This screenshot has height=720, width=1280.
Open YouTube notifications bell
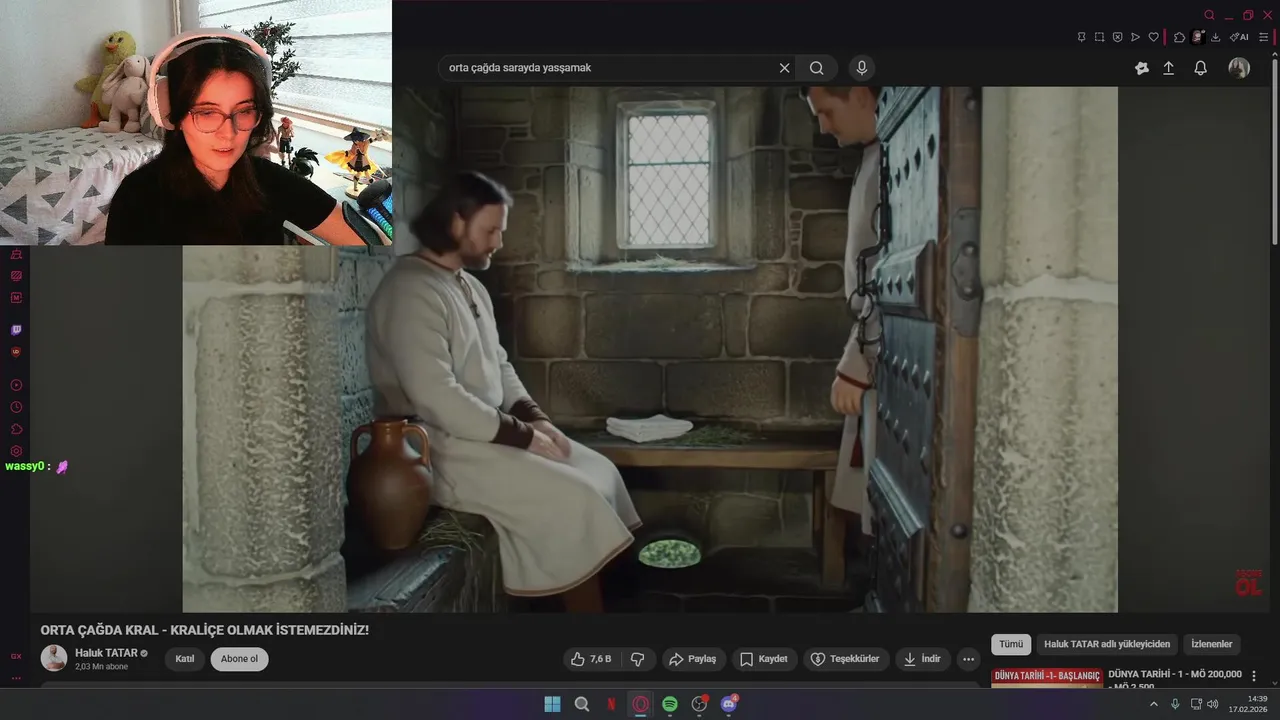coord(1200,68)
